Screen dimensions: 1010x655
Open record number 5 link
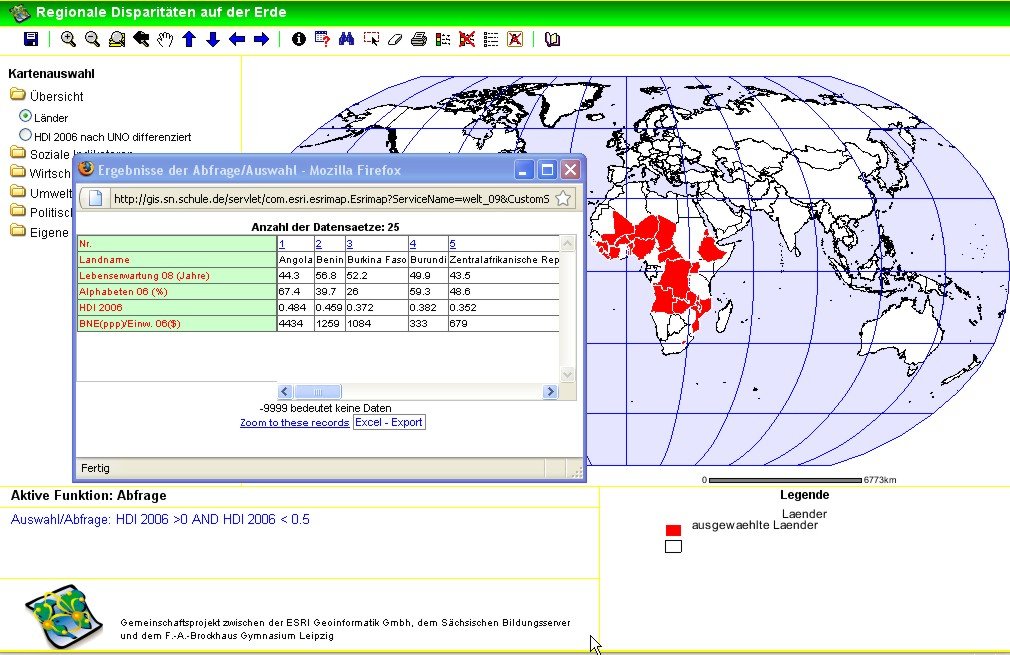click(x=452, y=243)
